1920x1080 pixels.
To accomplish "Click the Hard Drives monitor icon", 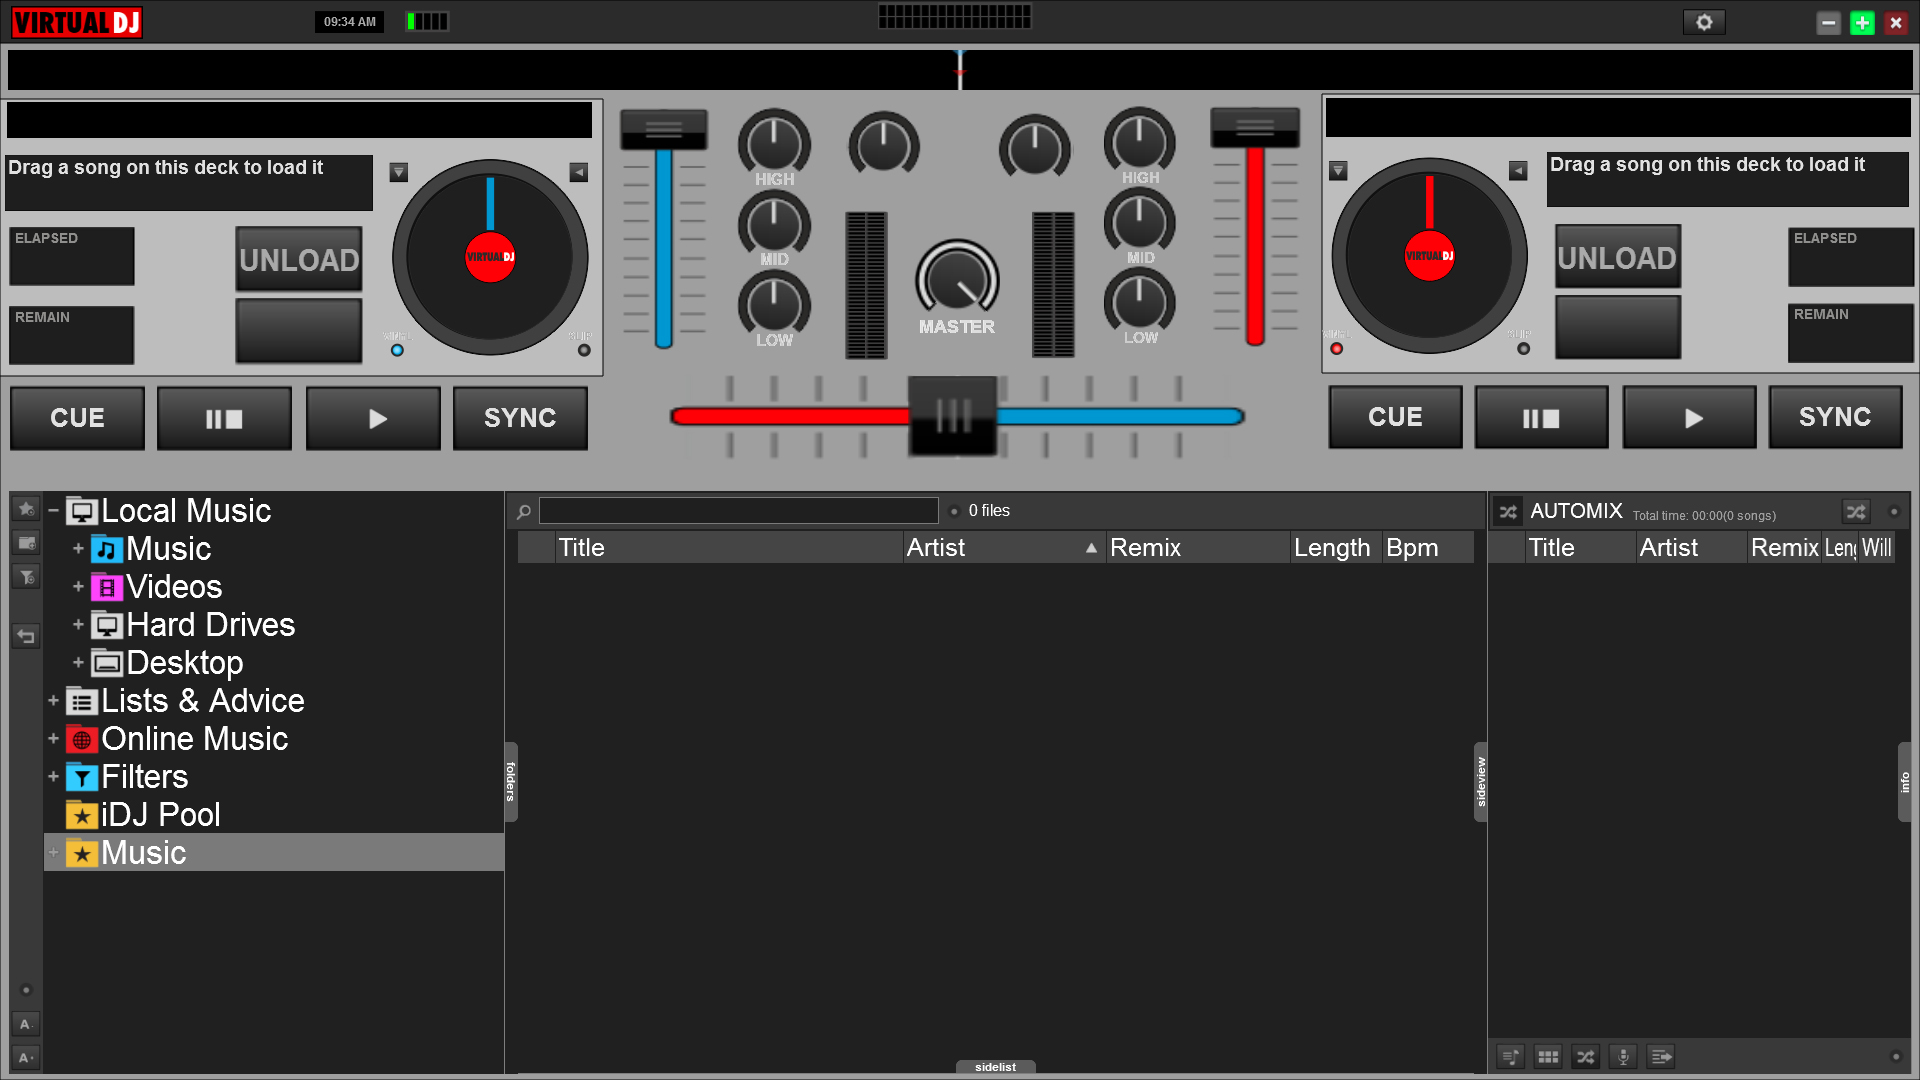I will [x=107, y=625].
